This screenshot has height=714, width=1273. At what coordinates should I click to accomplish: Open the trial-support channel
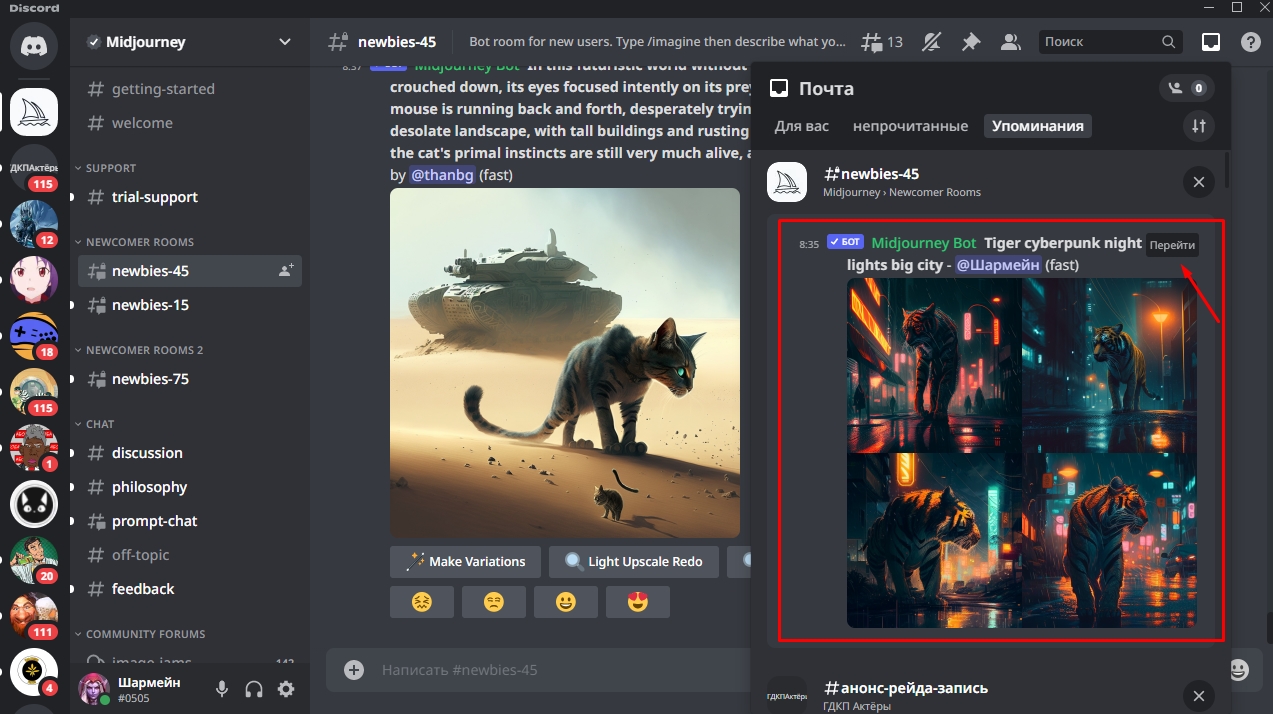click(190, 197)
